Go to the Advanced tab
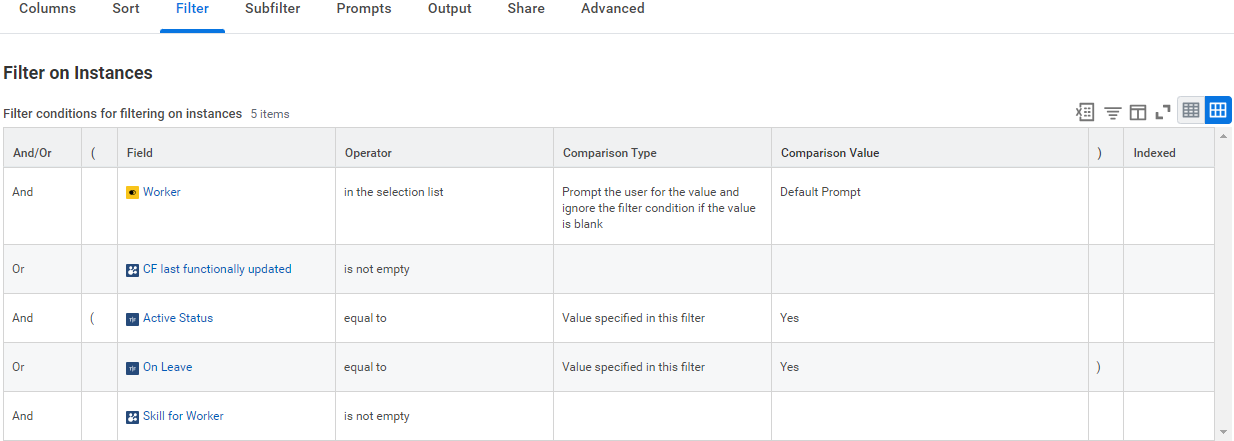This screenshot has width=1234, height=441. 613,9
